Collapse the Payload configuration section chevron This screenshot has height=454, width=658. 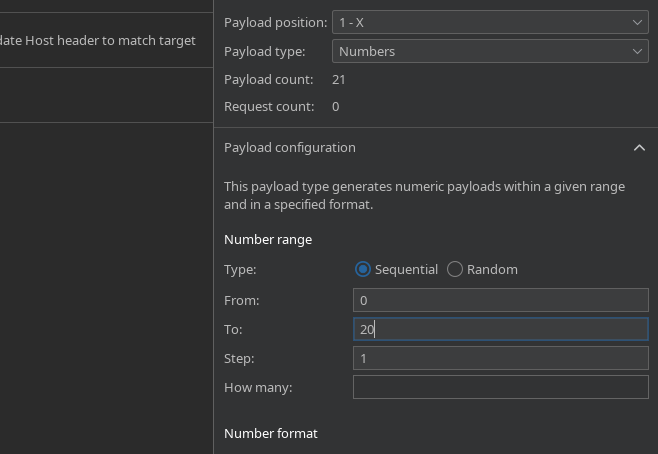(x=639, y=148)
